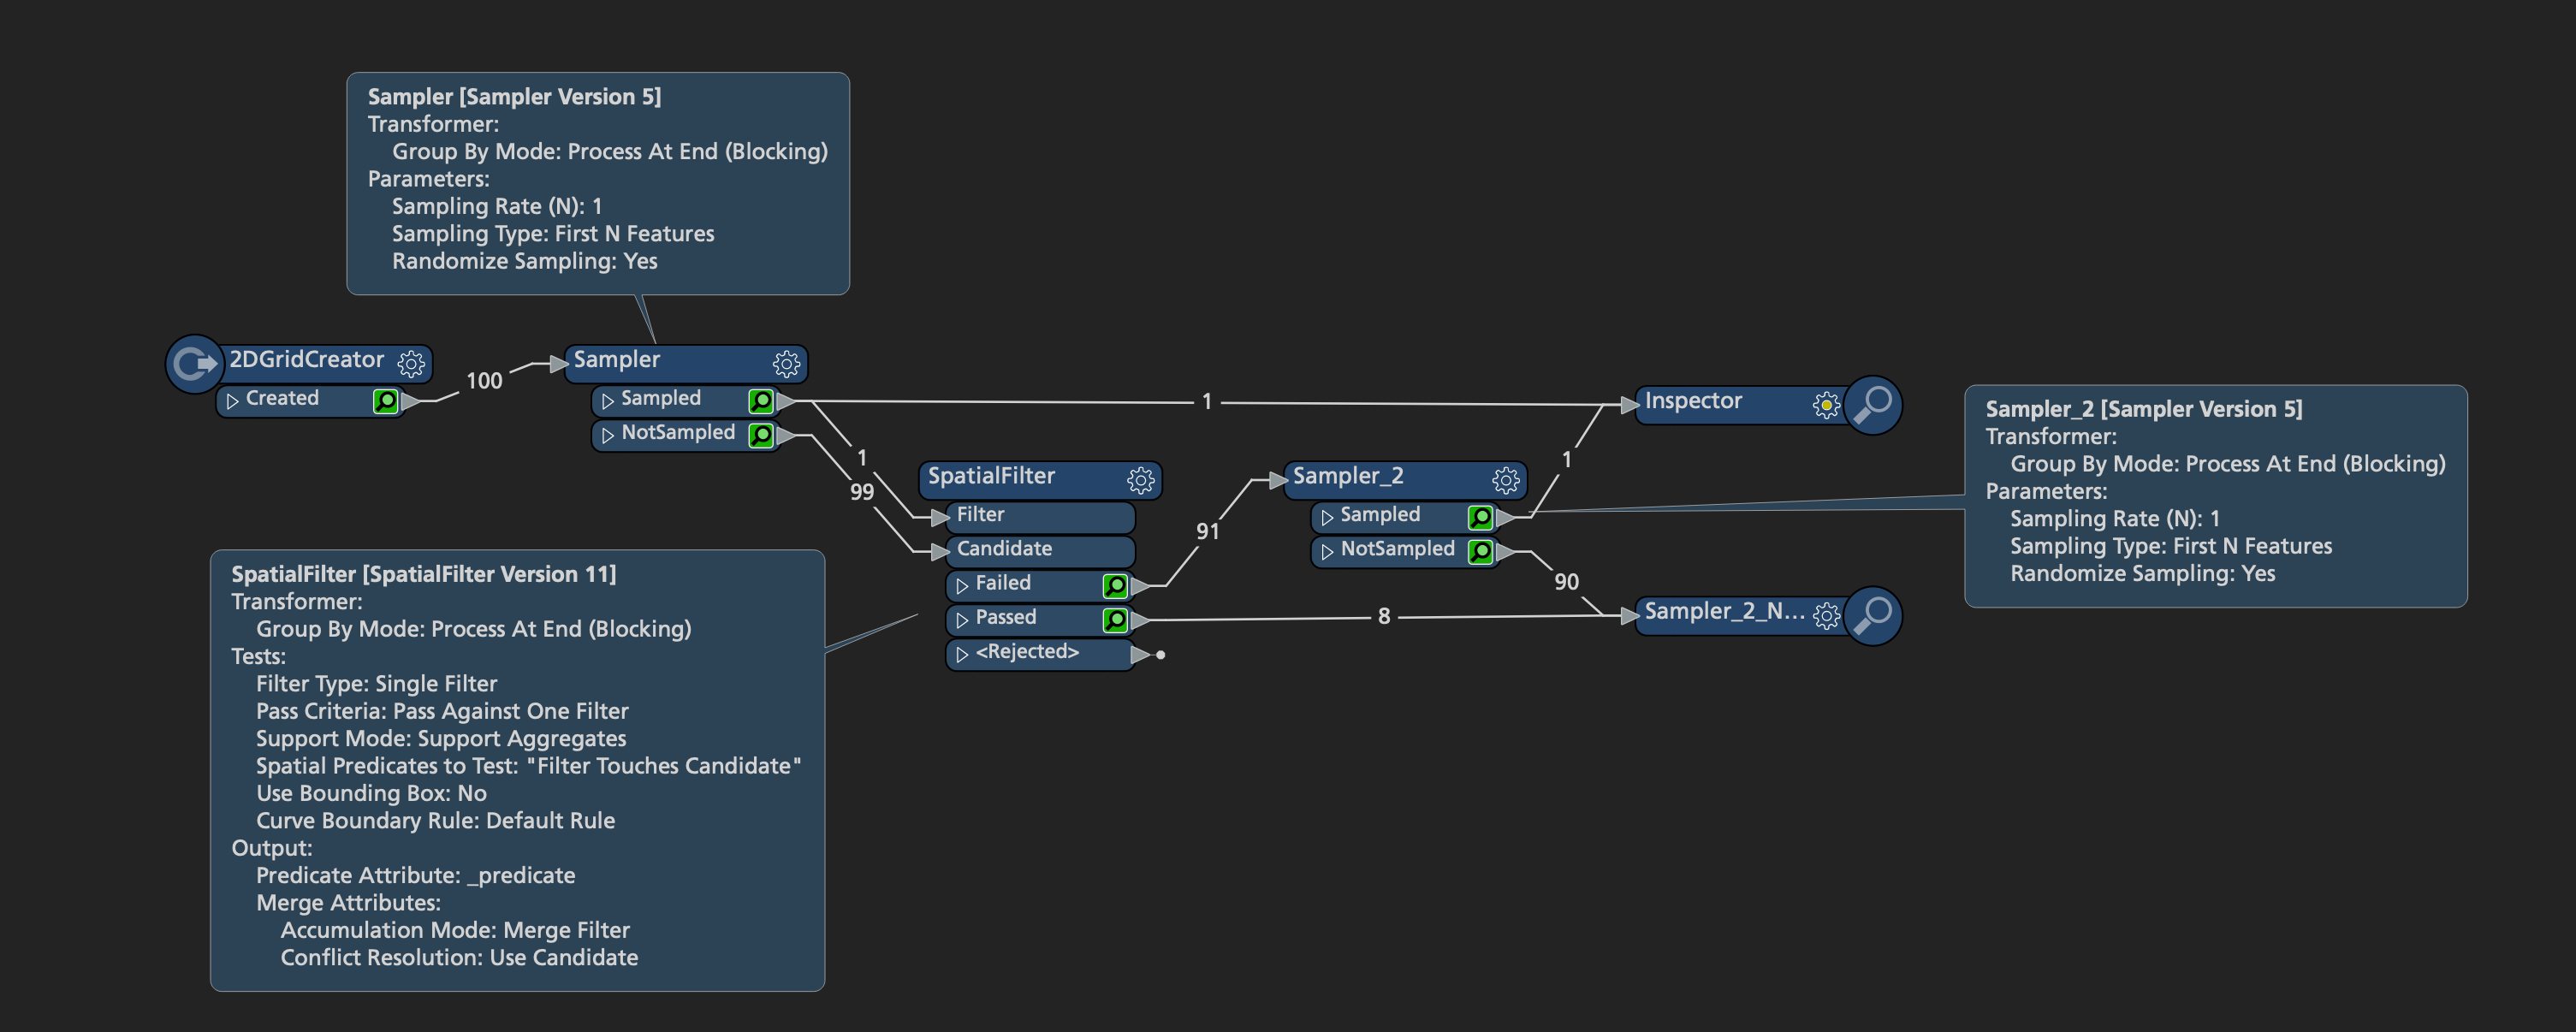This screenshot has width=2576, height=1032.
Task: Select the <Rejected> output port arrow
Action: 1140,655
